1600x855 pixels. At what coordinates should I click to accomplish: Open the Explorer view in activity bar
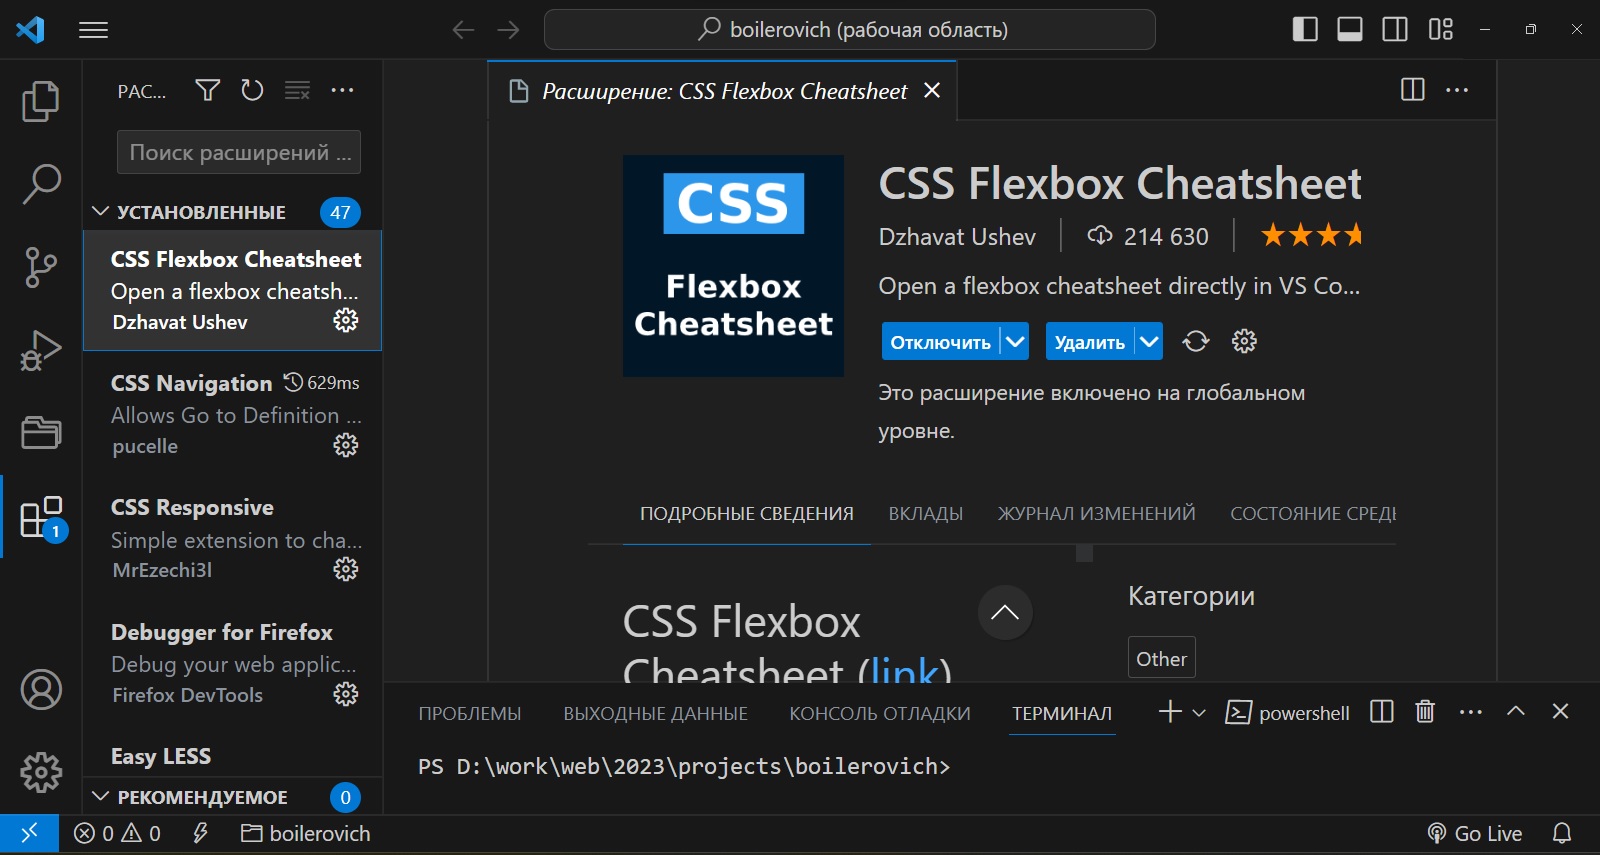pos(41,101)
